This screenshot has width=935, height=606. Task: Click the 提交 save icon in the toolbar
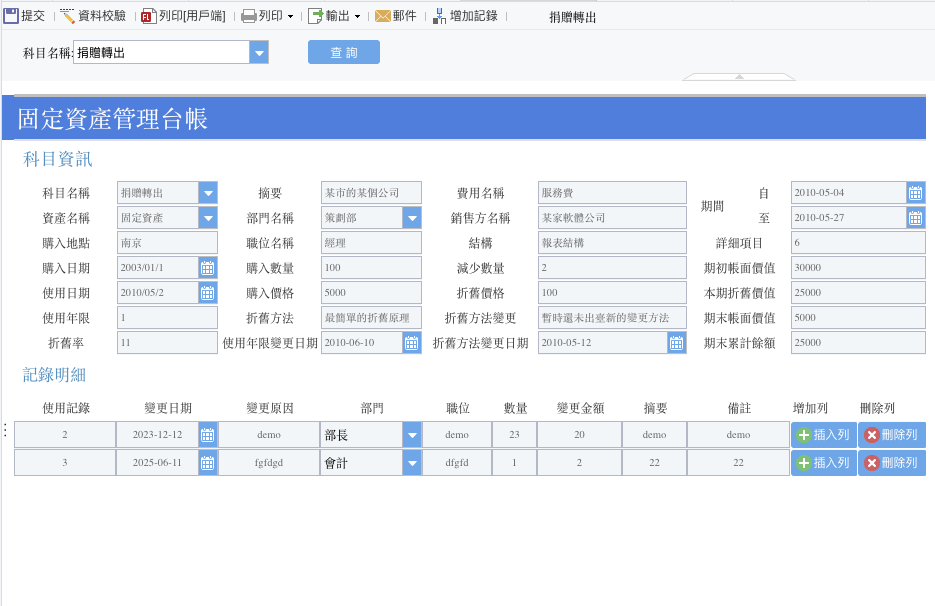11,16
